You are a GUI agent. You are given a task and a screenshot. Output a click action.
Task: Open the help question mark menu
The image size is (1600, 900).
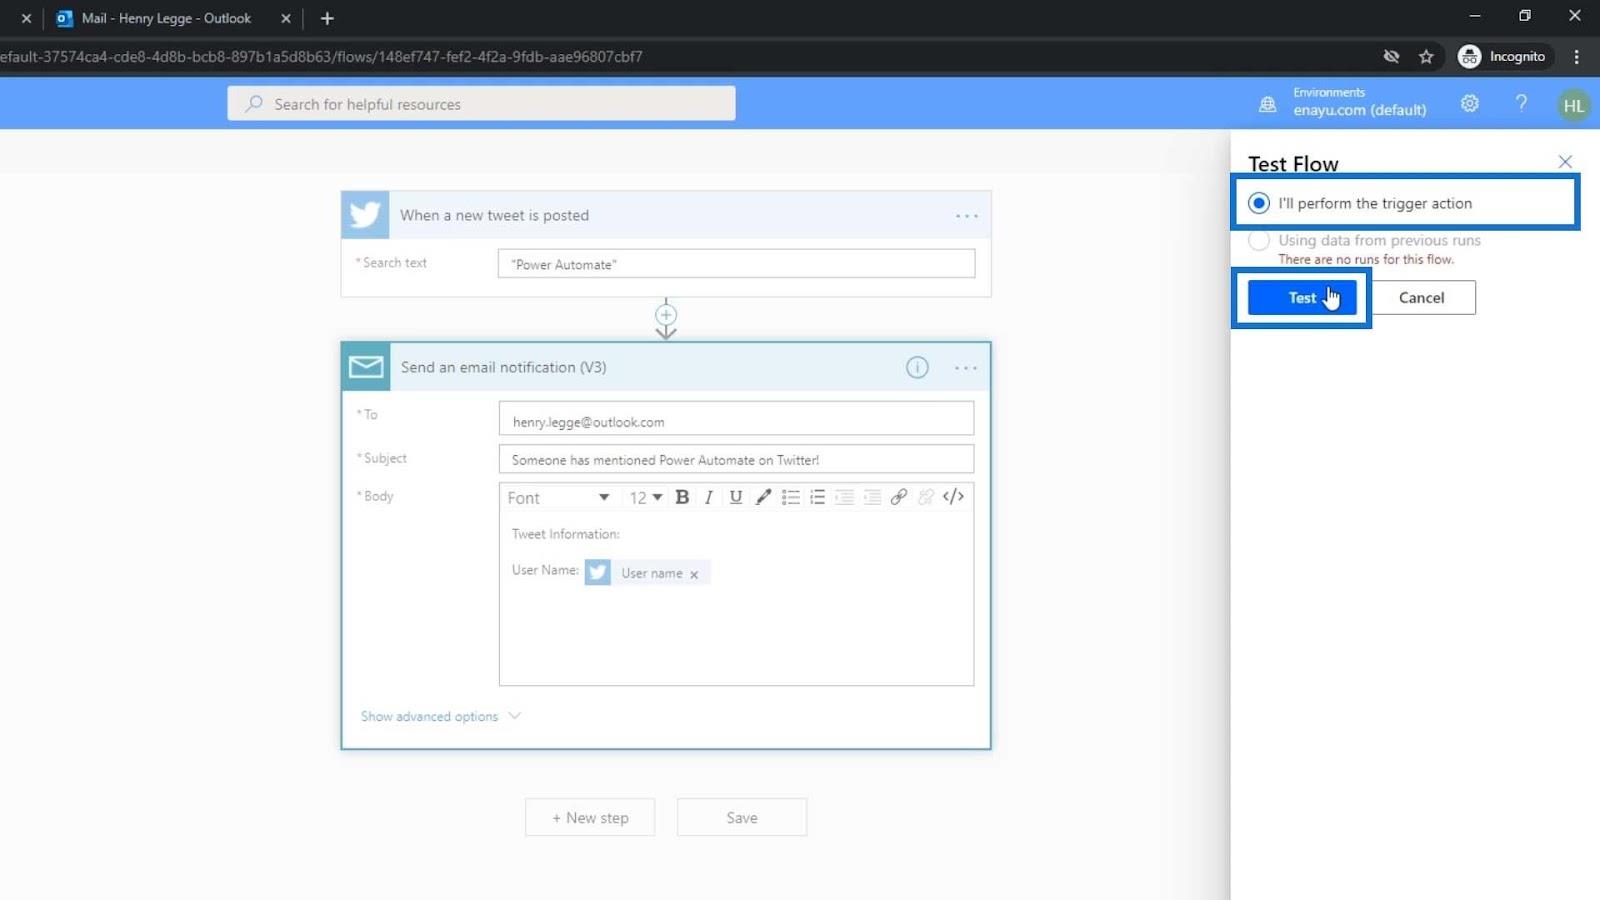1521,103
